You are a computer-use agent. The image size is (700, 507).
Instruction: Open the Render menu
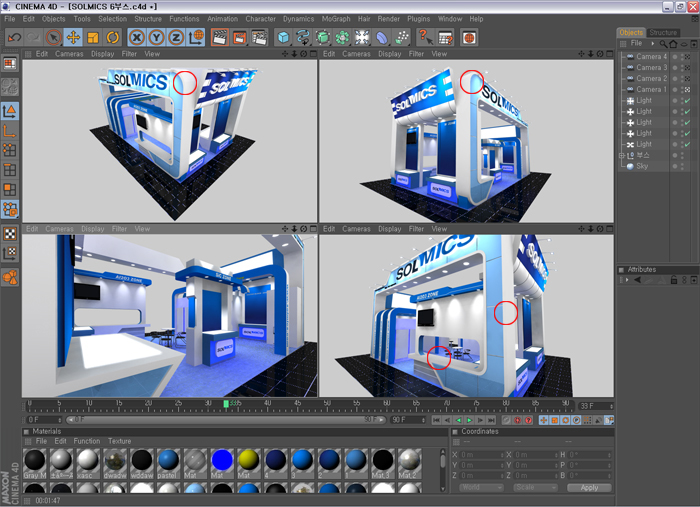pos(388,19)
